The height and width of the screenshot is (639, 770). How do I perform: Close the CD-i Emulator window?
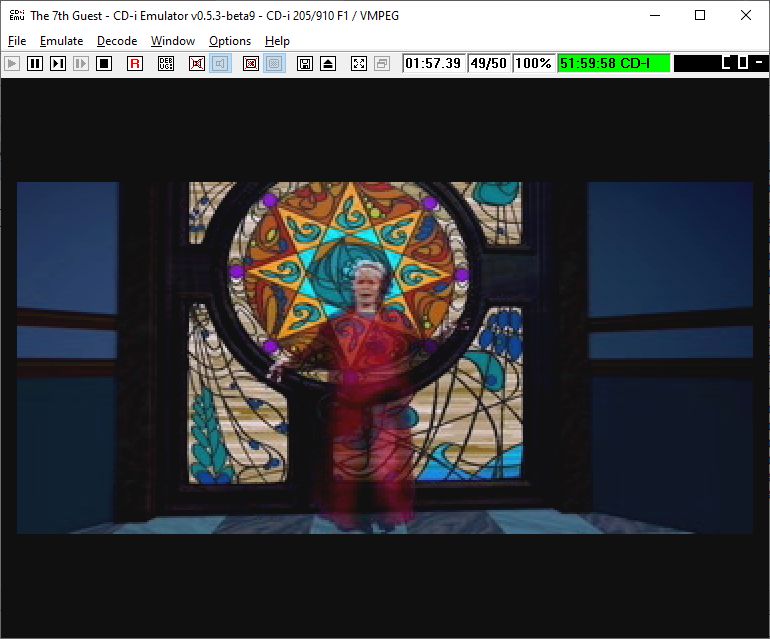click(745, 15)
